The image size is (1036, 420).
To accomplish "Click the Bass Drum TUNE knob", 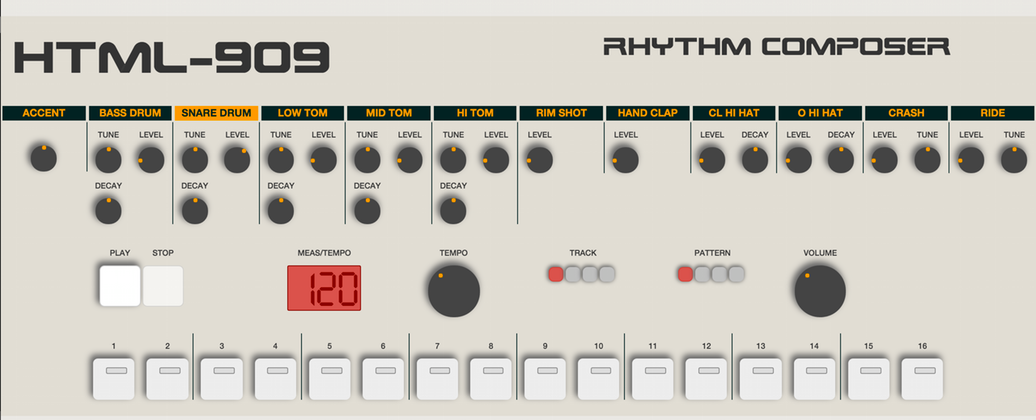I will pos(108,160).
